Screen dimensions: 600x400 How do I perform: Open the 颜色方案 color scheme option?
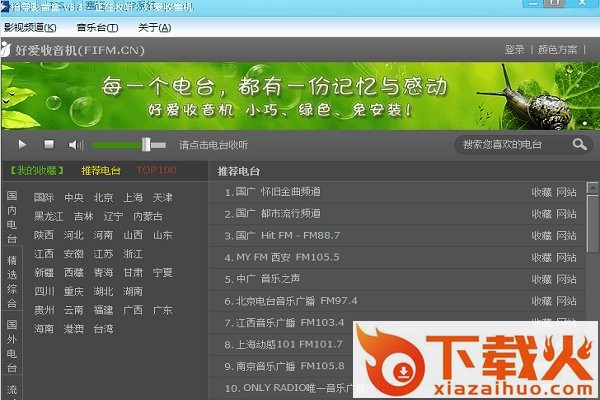pyautogui.click(x=558, y=50)
